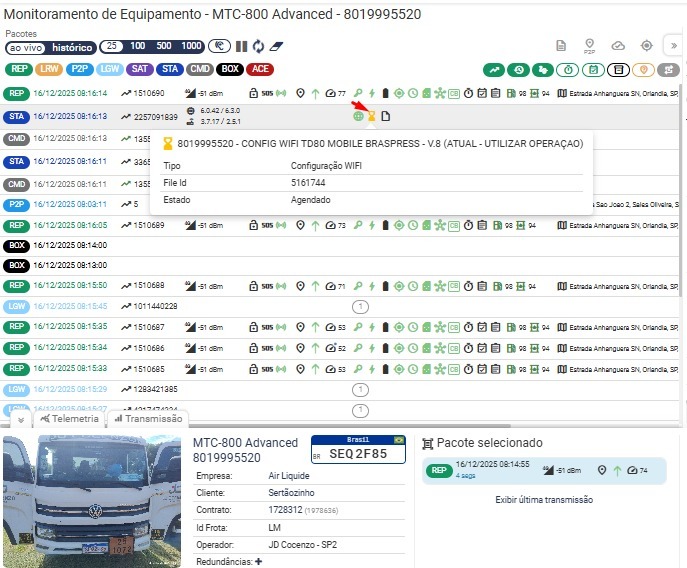Click the blue refresh packets icon
Image resolution: width=687 pixels, height=568 pixels.
(258, 46)
